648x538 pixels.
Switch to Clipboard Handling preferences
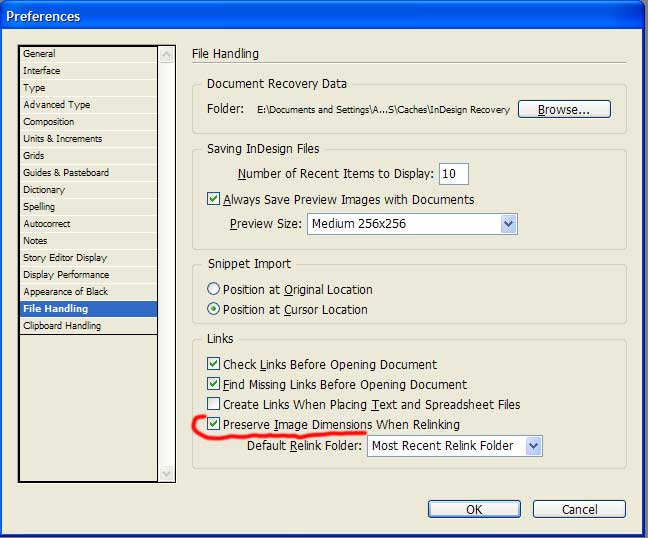(88, 325)
